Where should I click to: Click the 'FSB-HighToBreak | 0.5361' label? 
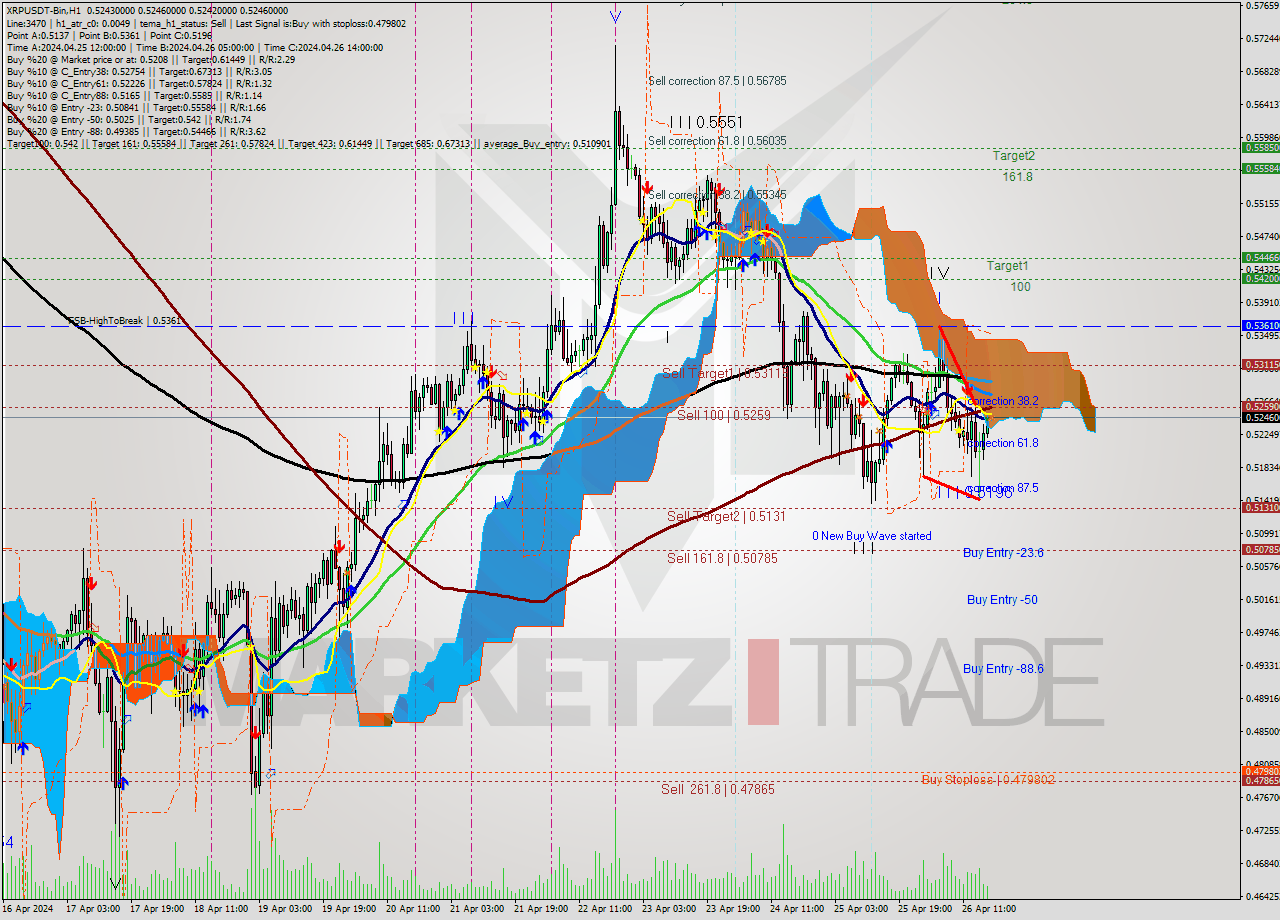coord(126,321)
